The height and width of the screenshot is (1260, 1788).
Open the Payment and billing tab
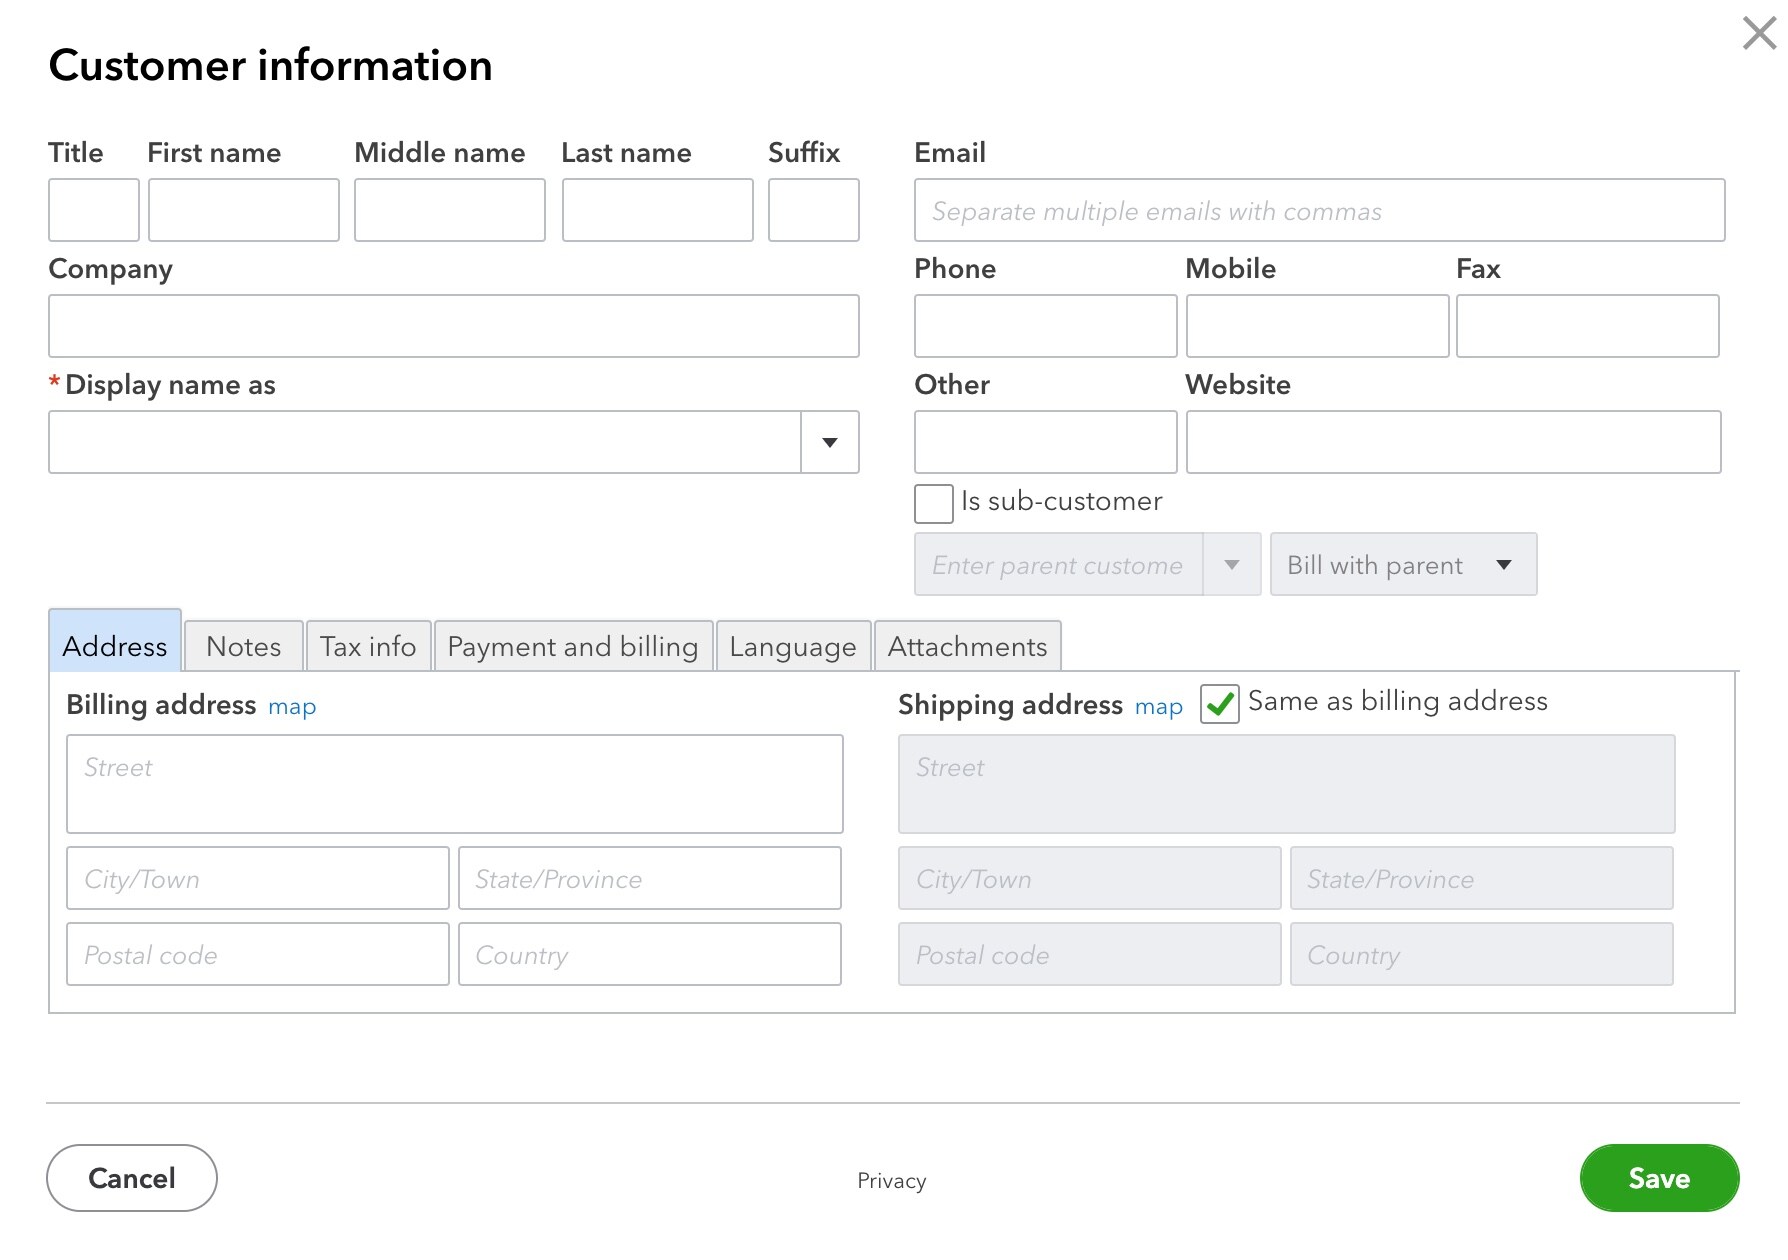573,646
